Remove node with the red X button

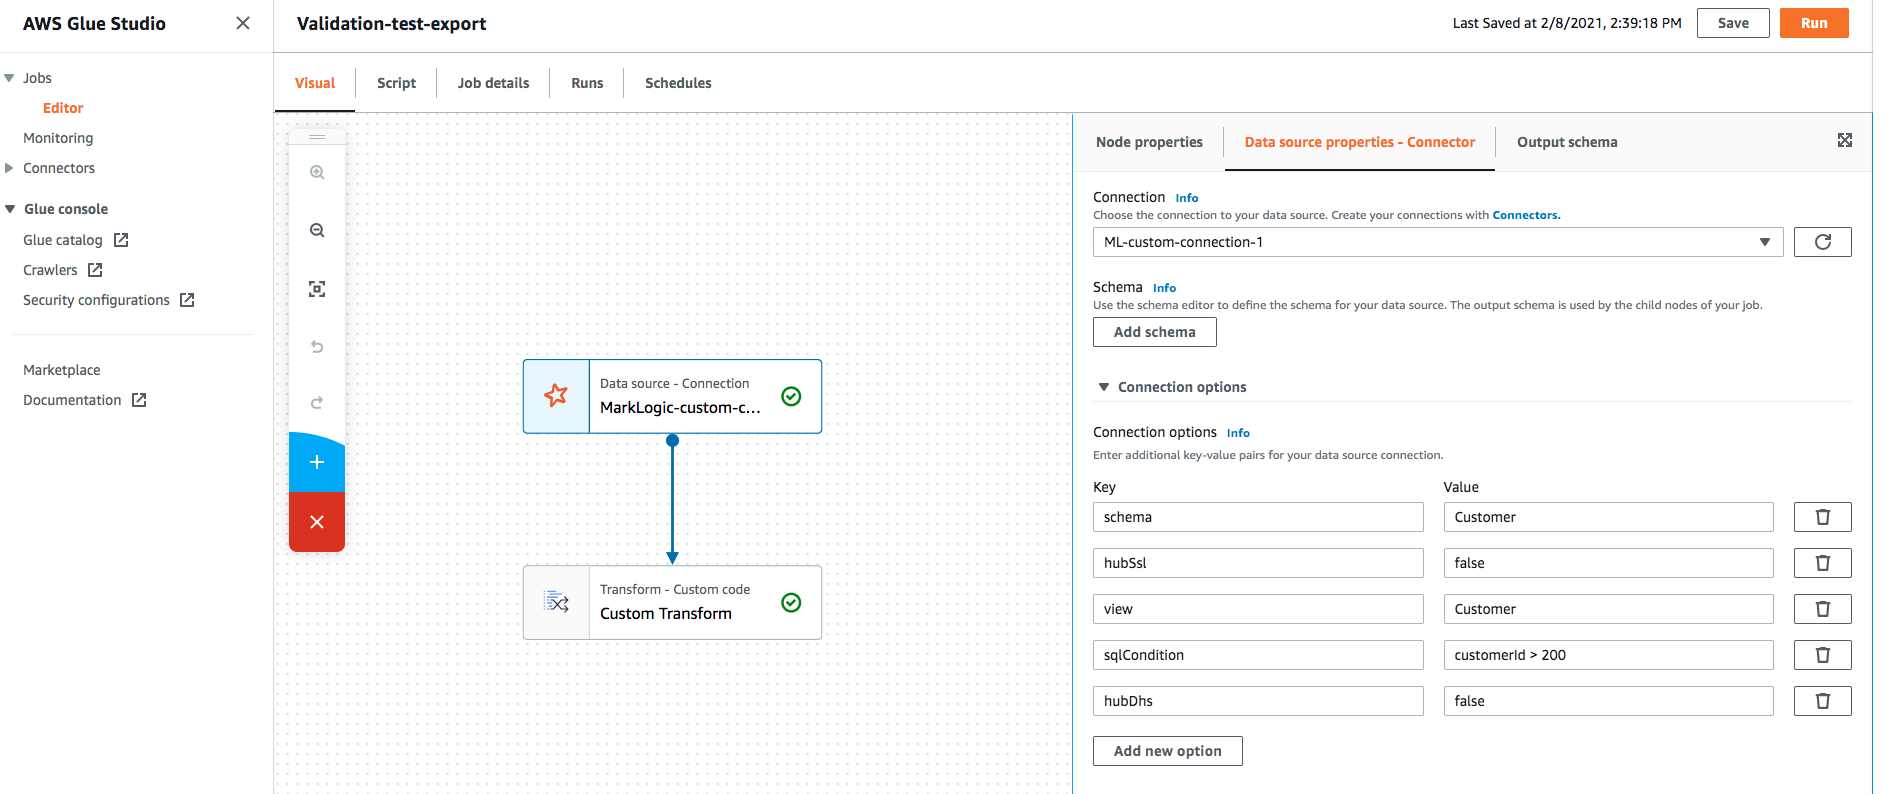pyautogui.click(x=317, y=522)
